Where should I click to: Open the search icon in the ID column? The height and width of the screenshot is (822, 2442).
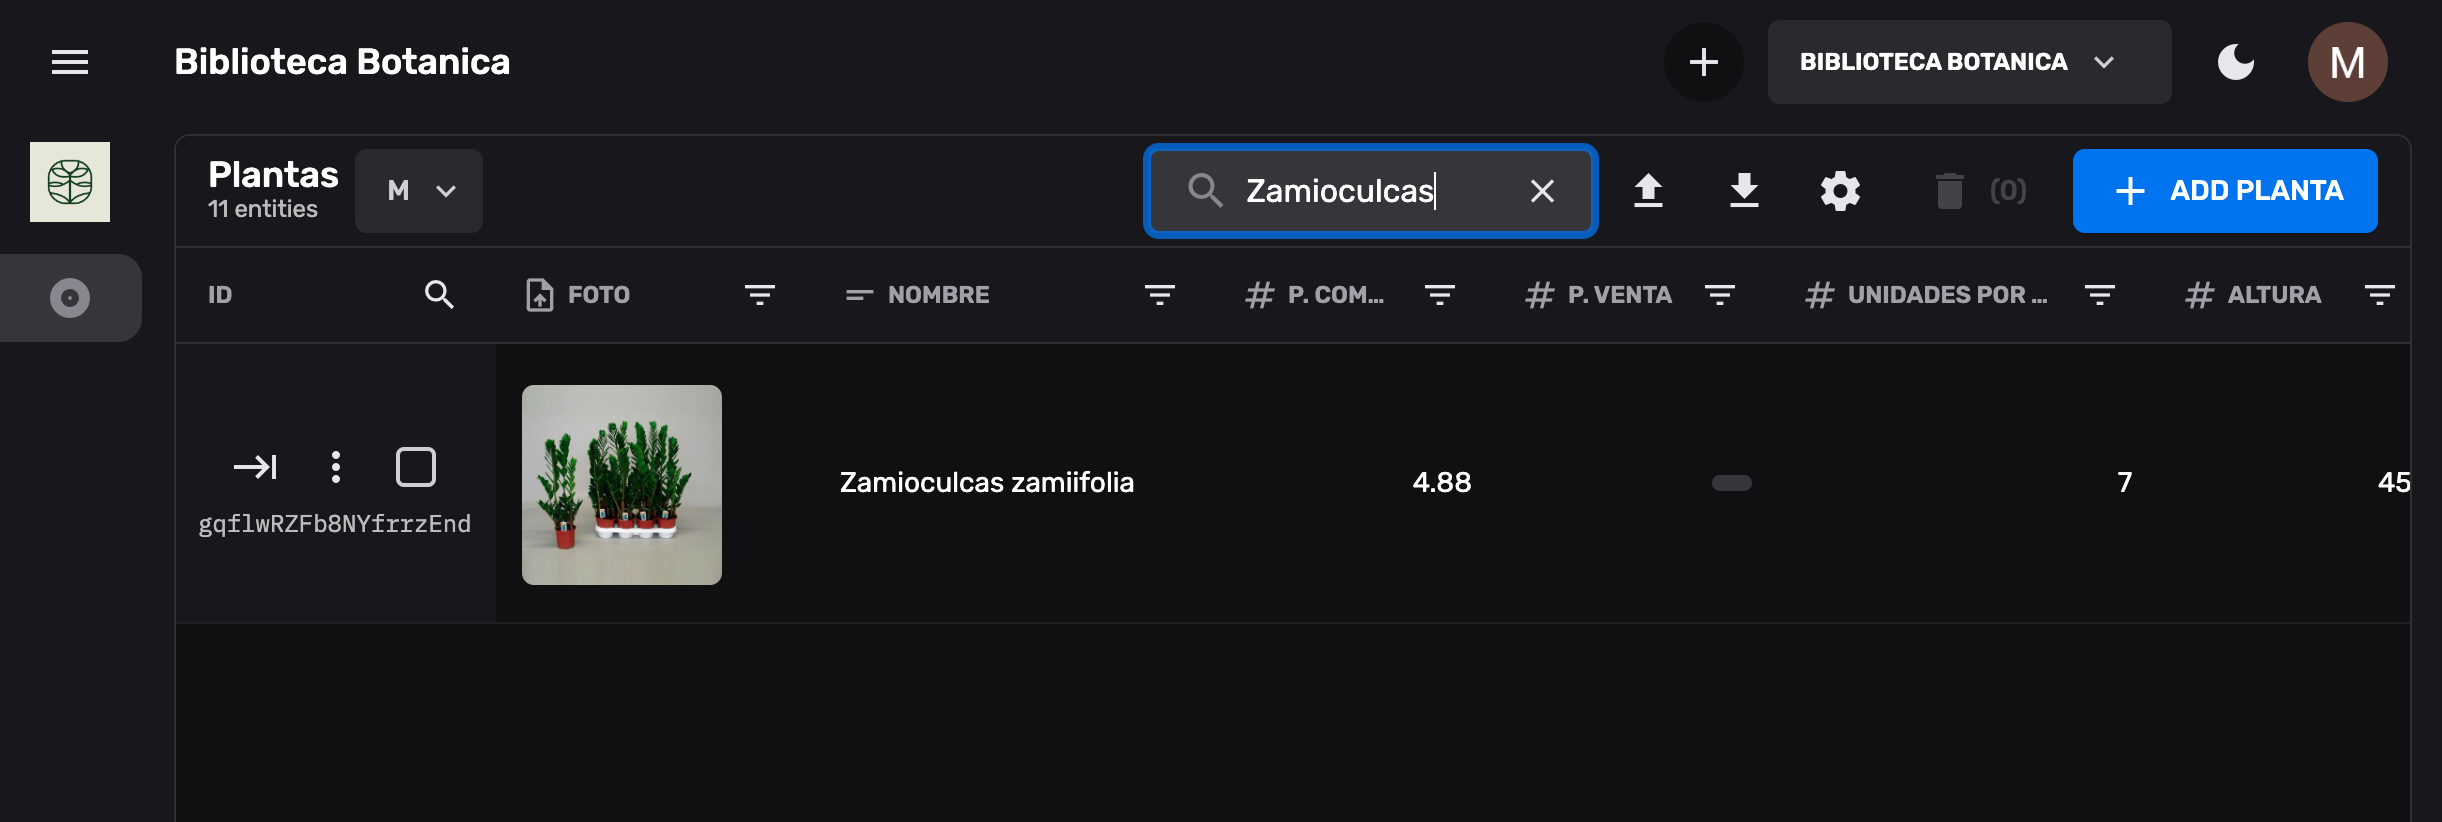440,294
